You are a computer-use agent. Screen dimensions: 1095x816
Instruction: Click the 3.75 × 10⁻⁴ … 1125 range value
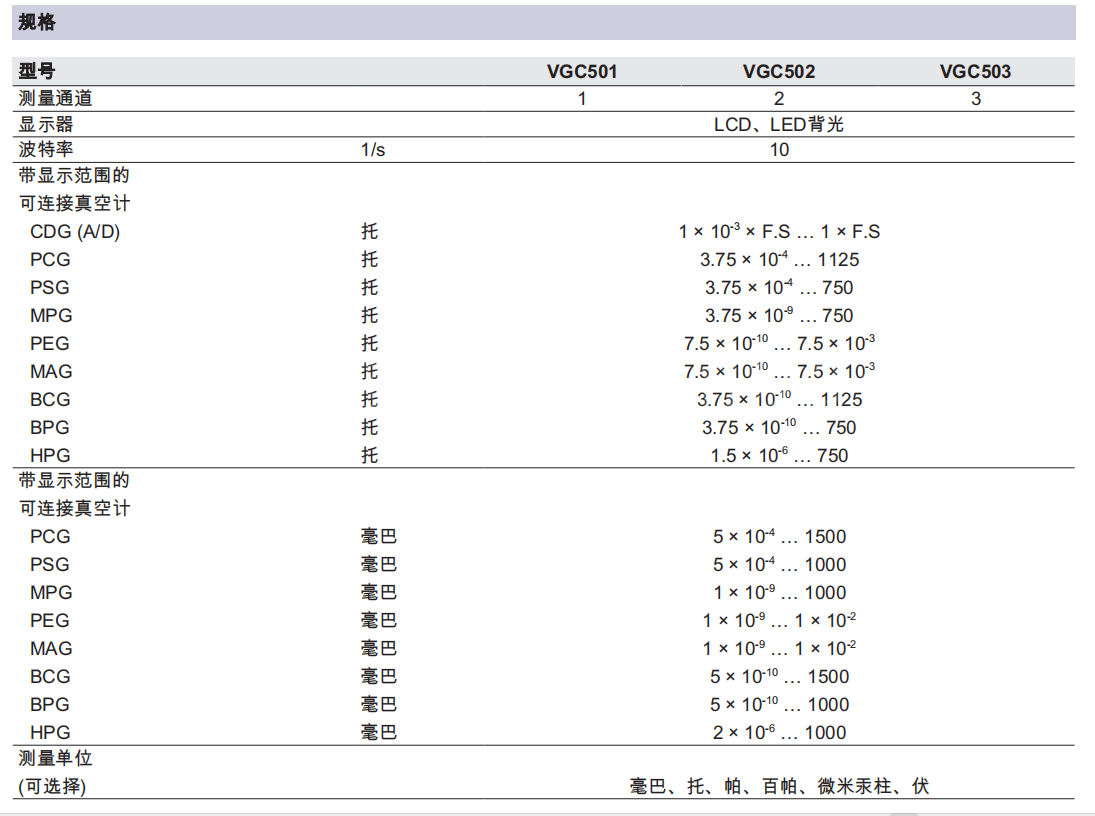[x=778, y=259]
